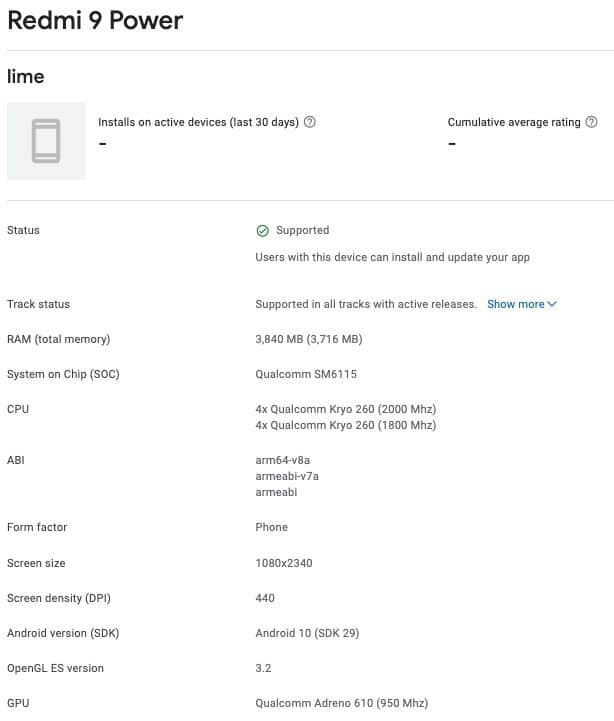Click the Phone form factor value
This screenshot has height=721, width=614.
[x=271, y=527]
